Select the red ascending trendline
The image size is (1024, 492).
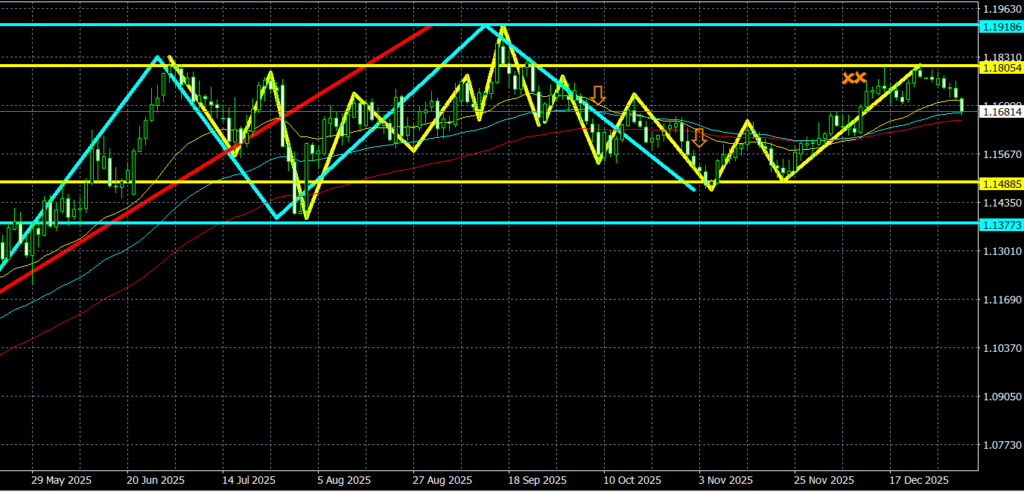tap(200, 172)
